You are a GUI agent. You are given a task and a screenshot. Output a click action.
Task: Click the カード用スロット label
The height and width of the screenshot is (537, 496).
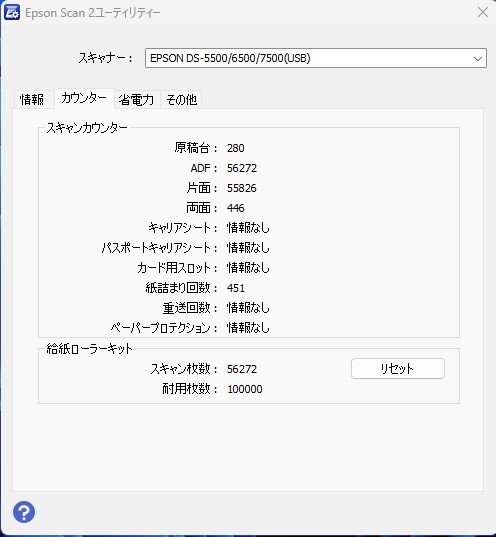coord(177,268)
